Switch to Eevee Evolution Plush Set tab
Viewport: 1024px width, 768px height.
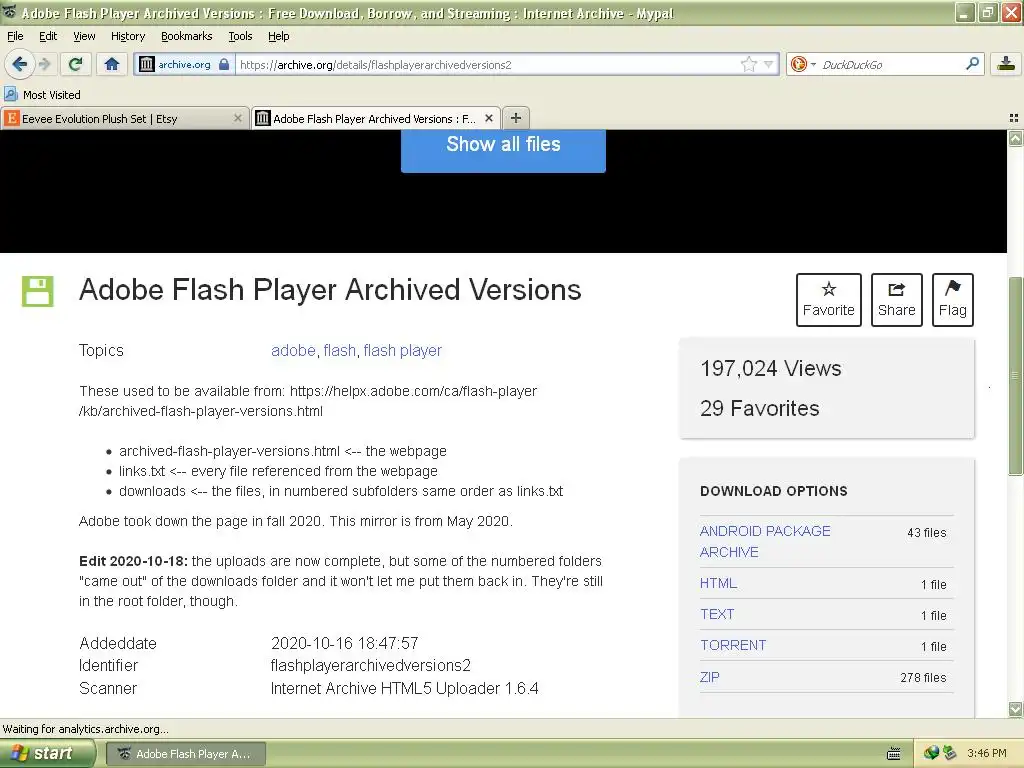tap(124, 118)
